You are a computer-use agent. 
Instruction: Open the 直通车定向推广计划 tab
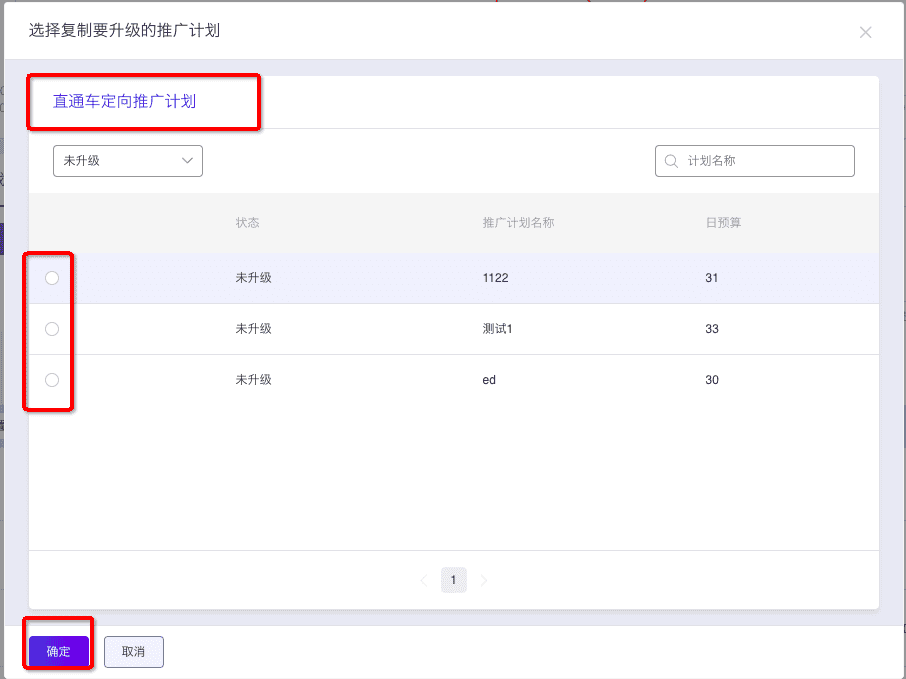(x=124, y=102)
